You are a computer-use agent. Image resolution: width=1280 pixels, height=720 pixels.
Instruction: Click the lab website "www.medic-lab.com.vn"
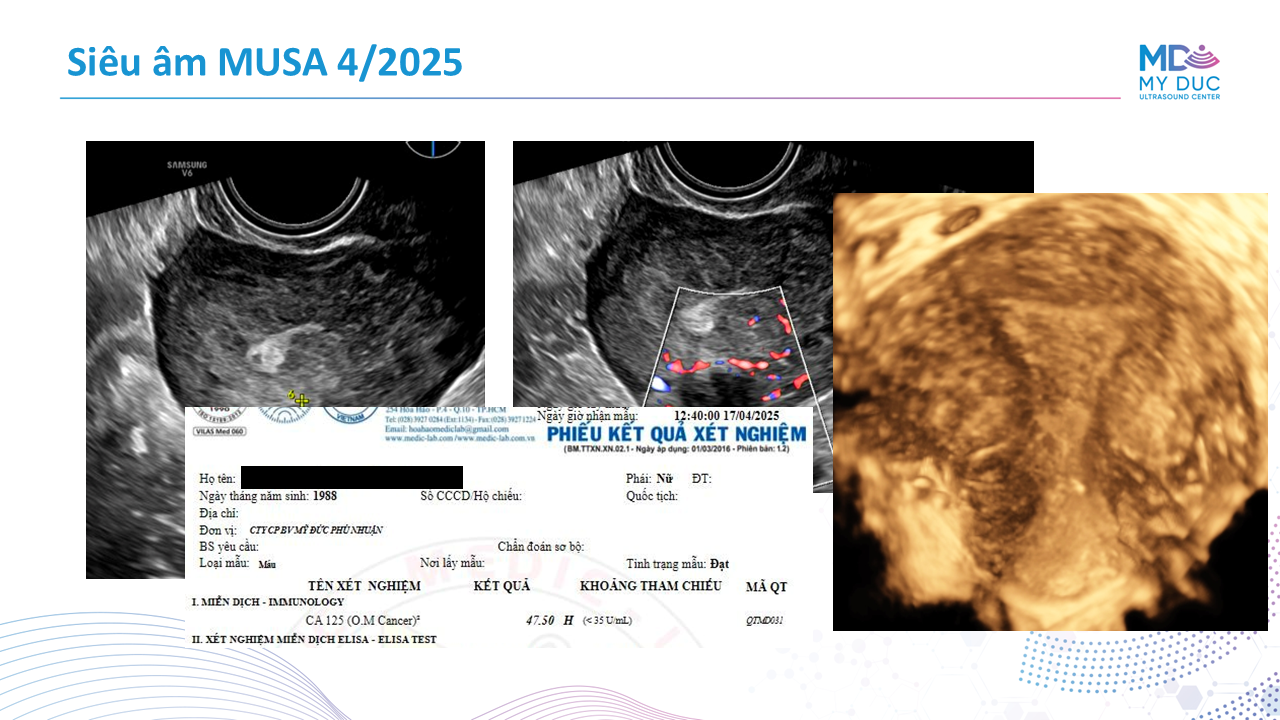[x=494, y=439]
